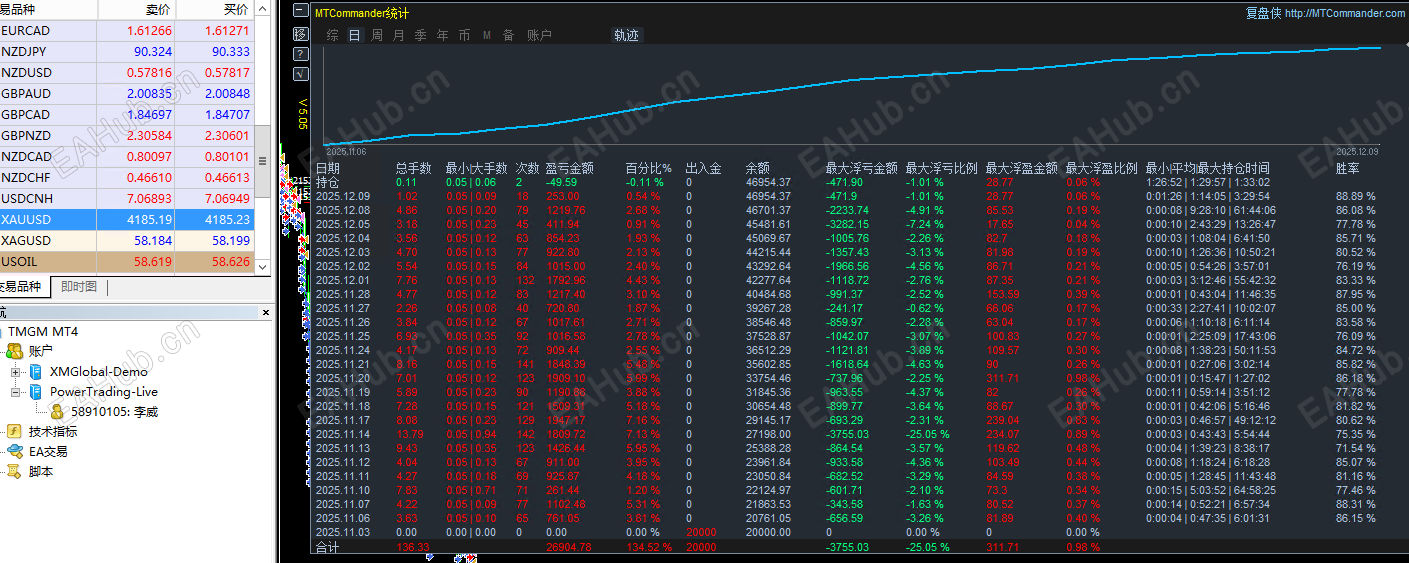The image size is (1409, 563).
Task: Switch to the M tab in MTCommander
Action: pos(487,35)
